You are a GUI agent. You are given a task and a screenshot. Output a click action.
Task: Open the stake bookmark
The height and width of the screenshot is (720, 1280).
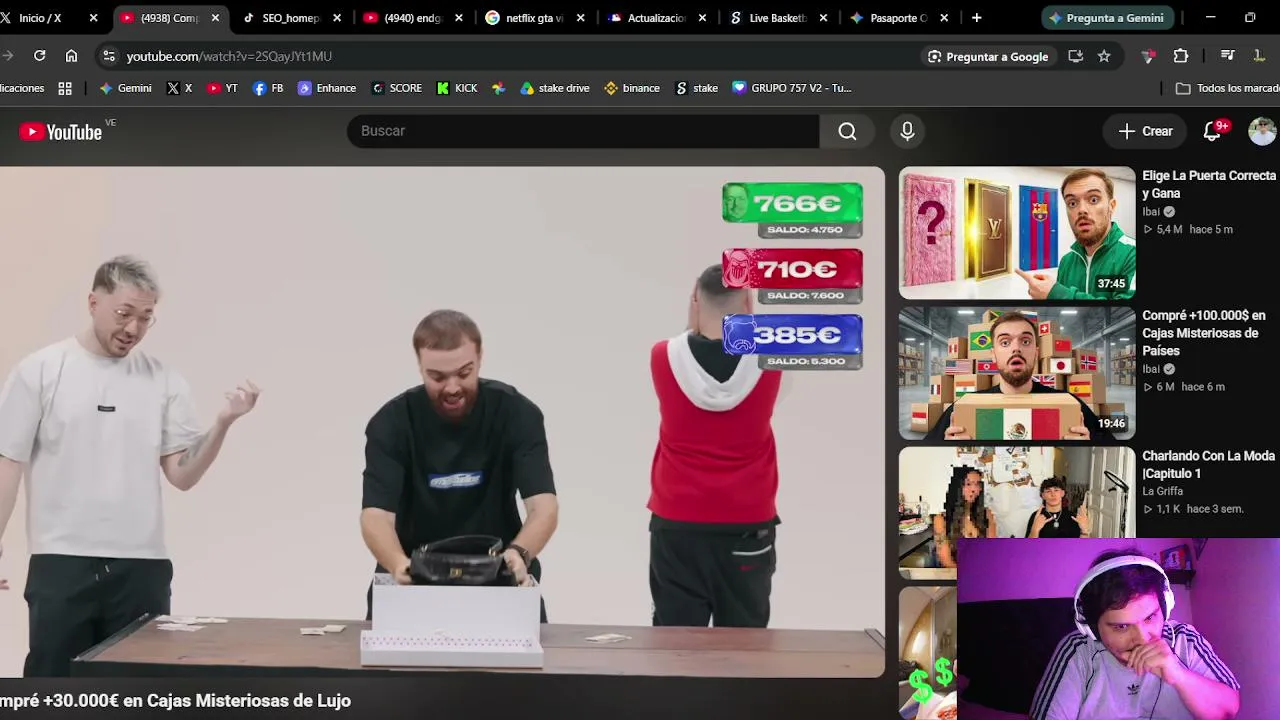click(697, 88)
